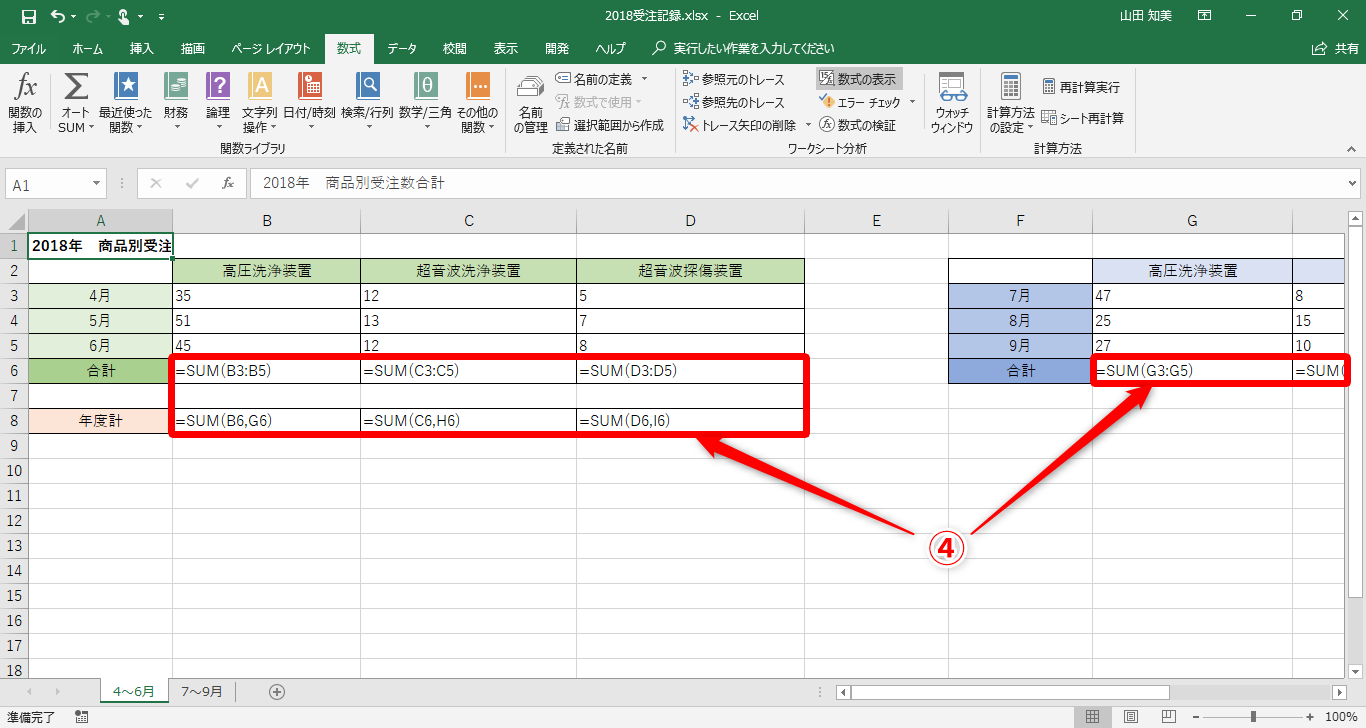Click the horizontal scrollbar thumb
The image size is (1366, 728).
coord(1010,692)
